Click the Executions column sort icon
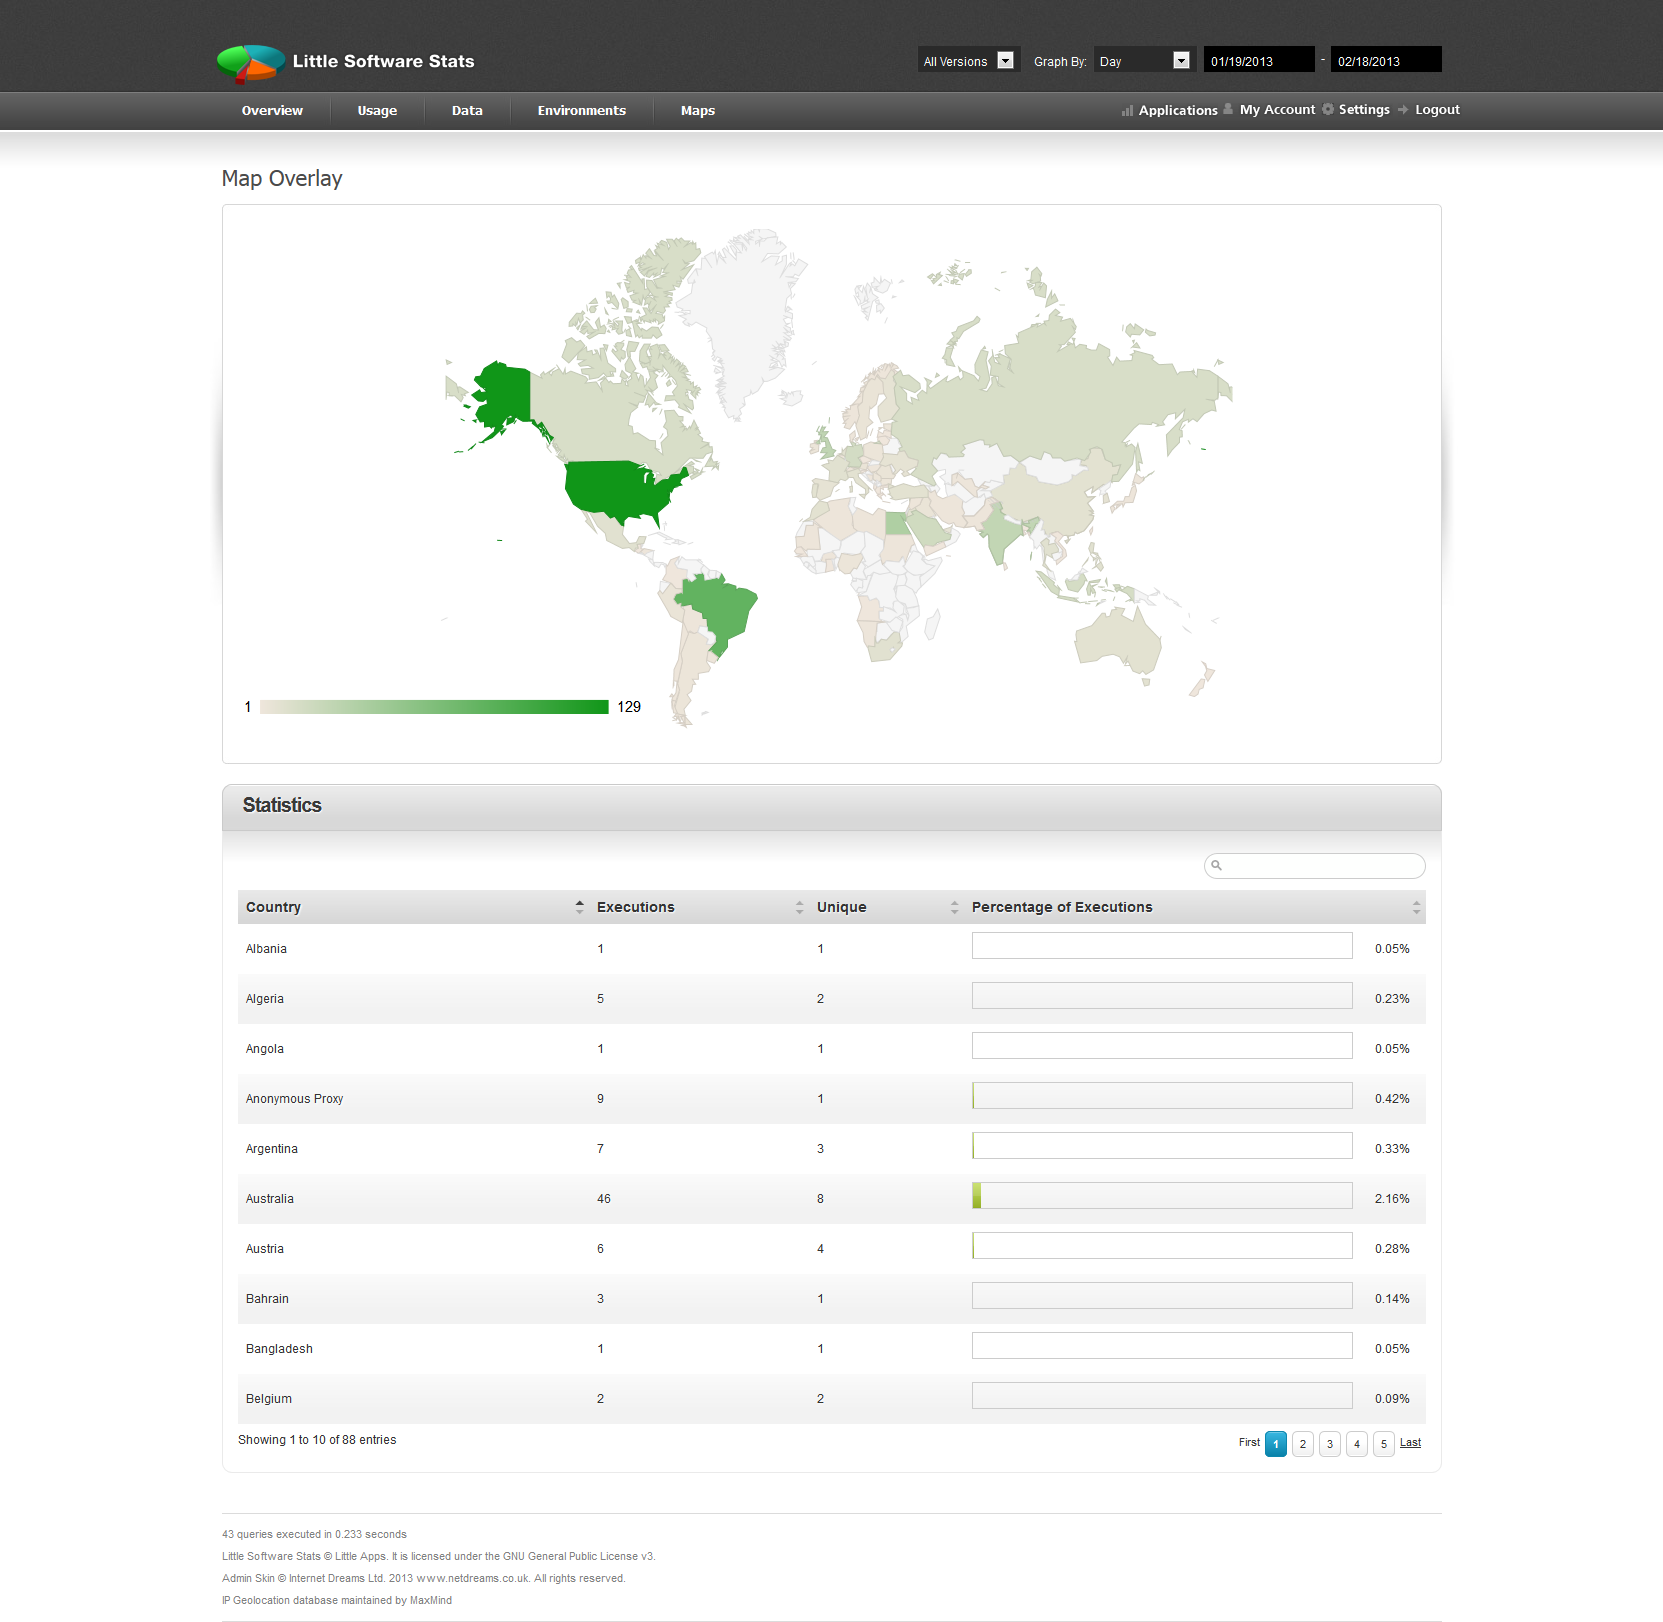 798,907
